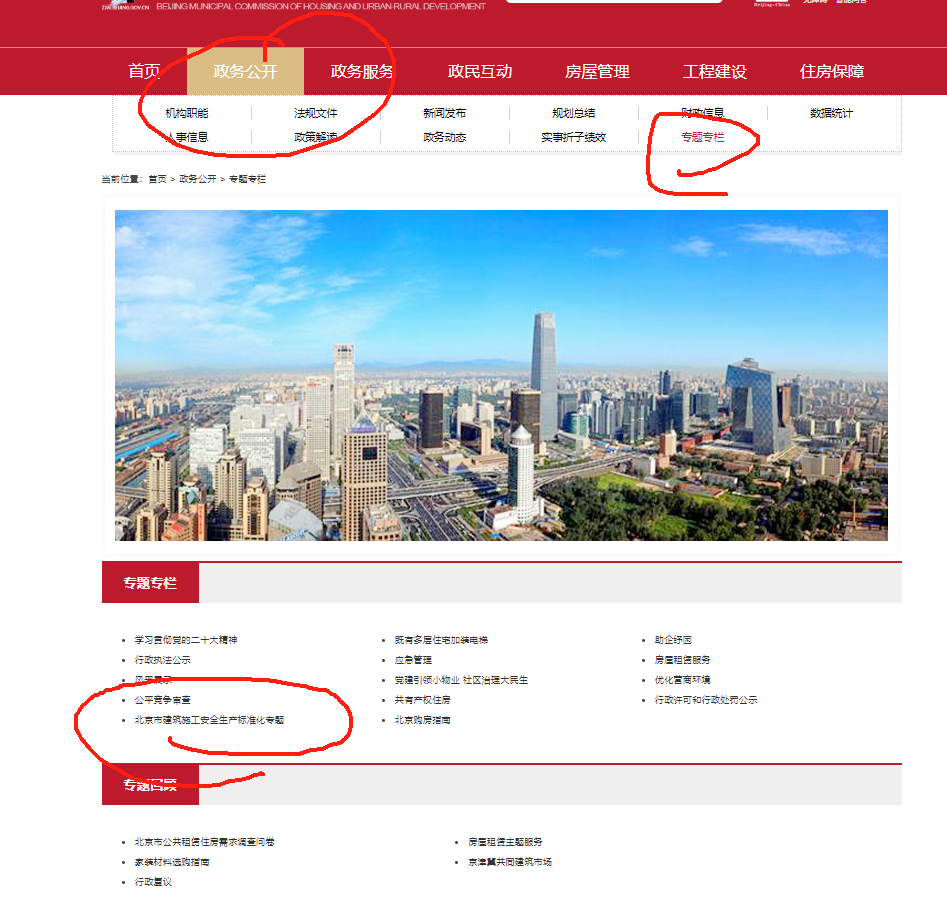Open the 法规文件 submenu link
The height and width of the screenshot is (909, 947).
[x=316, y=113]
